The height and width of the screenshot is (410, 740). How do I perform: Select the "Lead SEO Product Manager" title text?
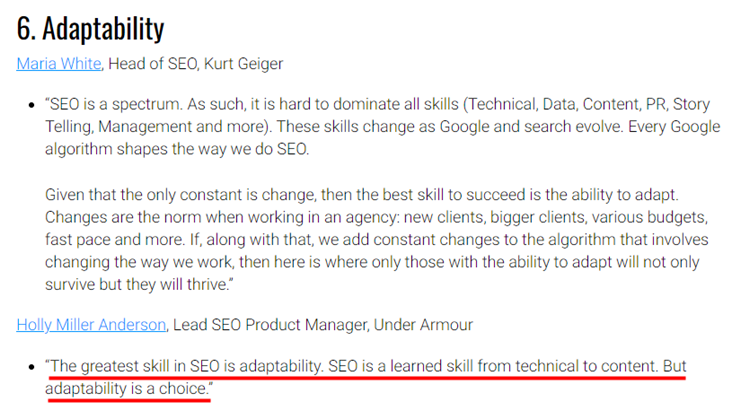click(x=270, y=325)
